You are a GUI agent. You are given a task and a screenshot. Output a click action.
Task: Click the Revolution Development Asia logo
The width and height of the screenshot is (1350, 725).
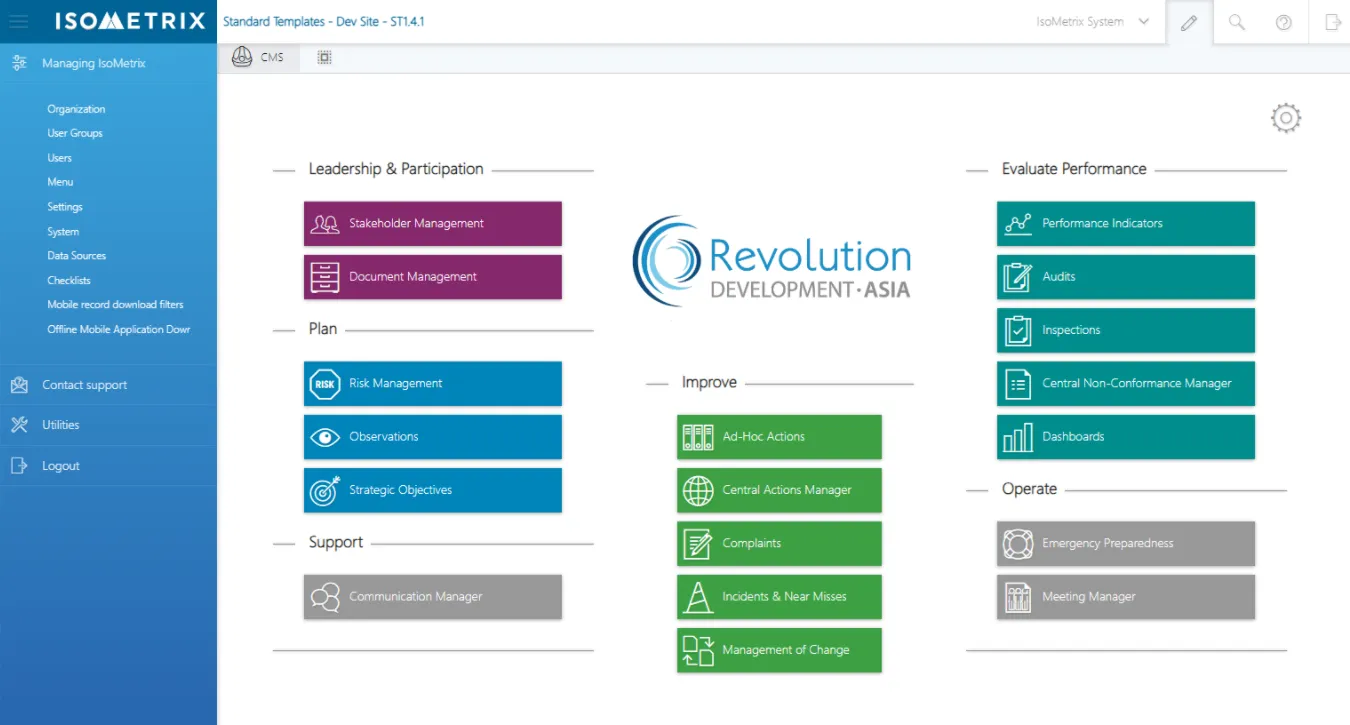point(772,262)
